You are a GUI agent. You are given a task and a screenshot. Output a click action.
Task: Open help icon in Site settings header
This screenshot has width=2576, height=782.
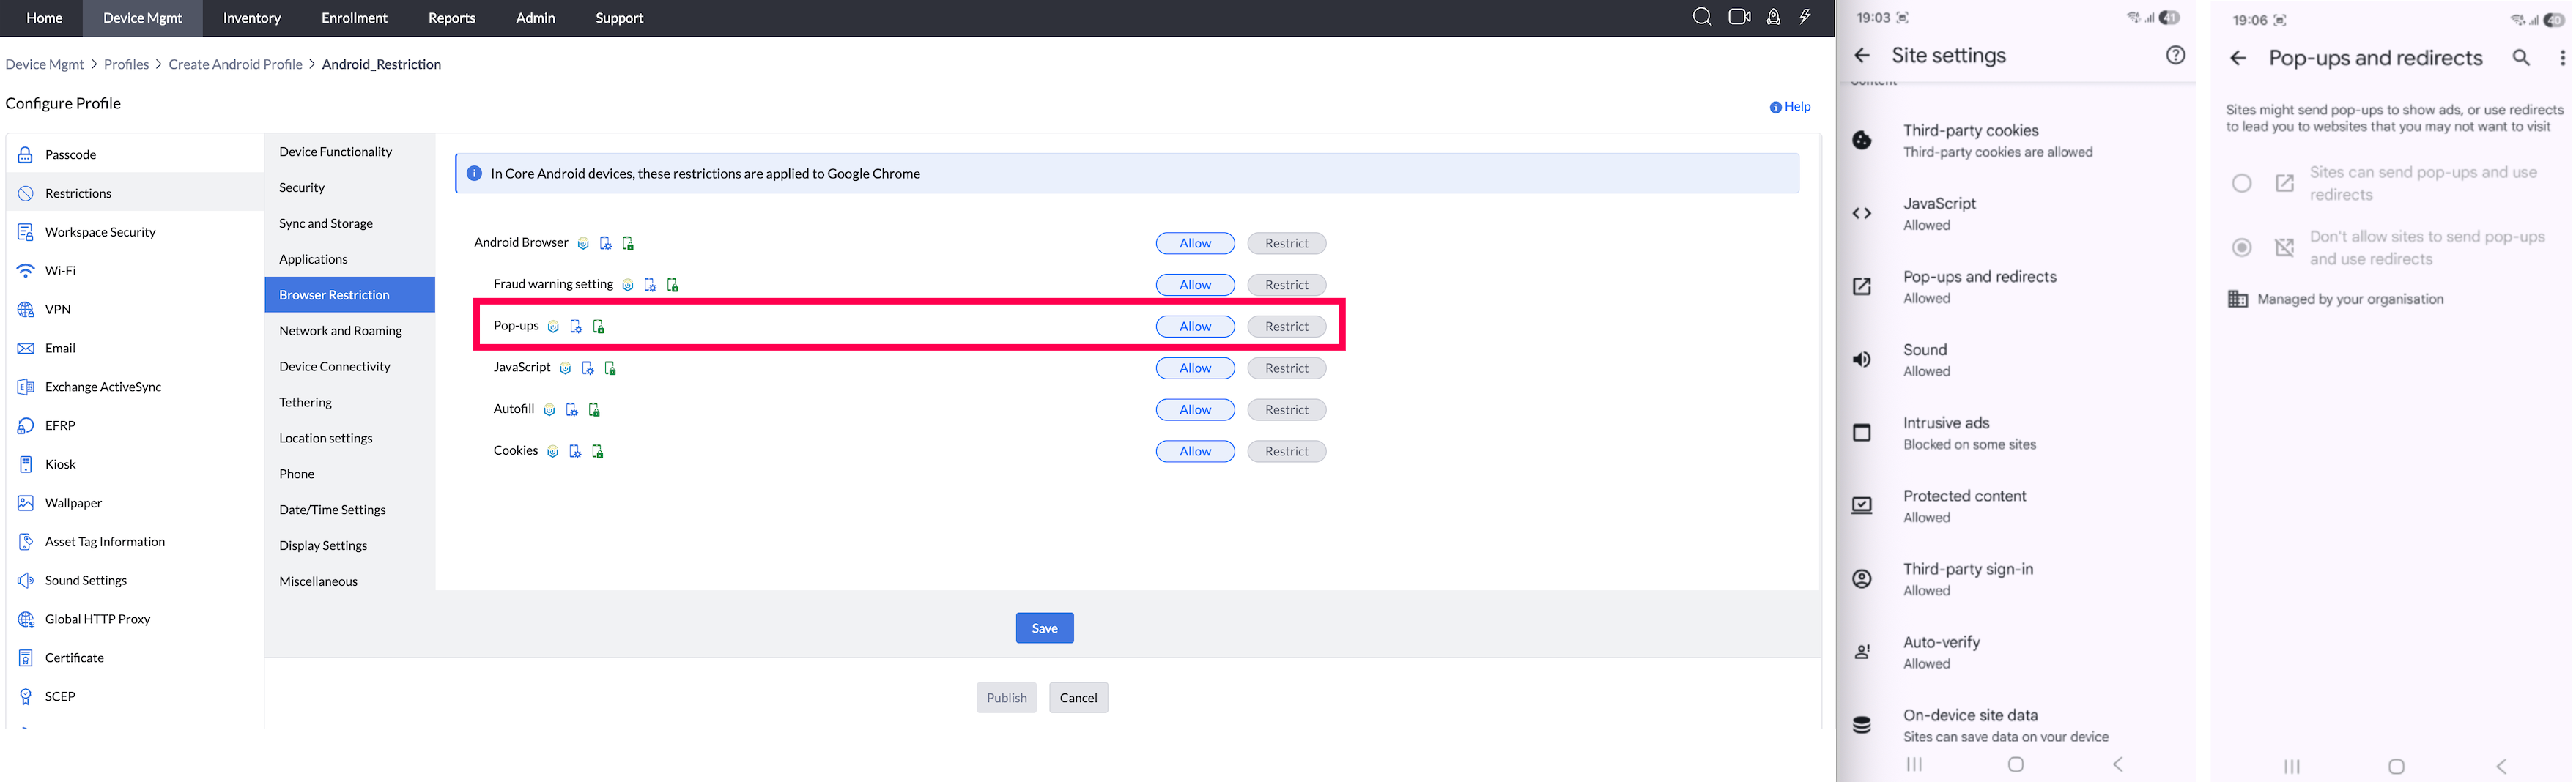point(2175,56)
